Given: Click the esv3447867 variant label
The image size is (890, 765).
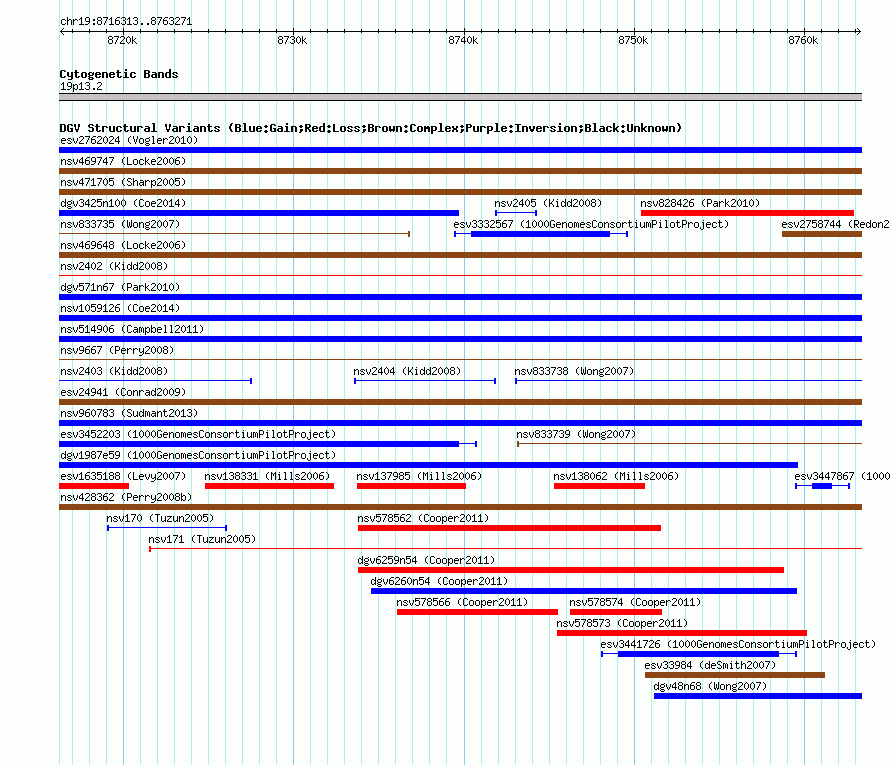Looking at the screenshot, I should coord(842,476).
